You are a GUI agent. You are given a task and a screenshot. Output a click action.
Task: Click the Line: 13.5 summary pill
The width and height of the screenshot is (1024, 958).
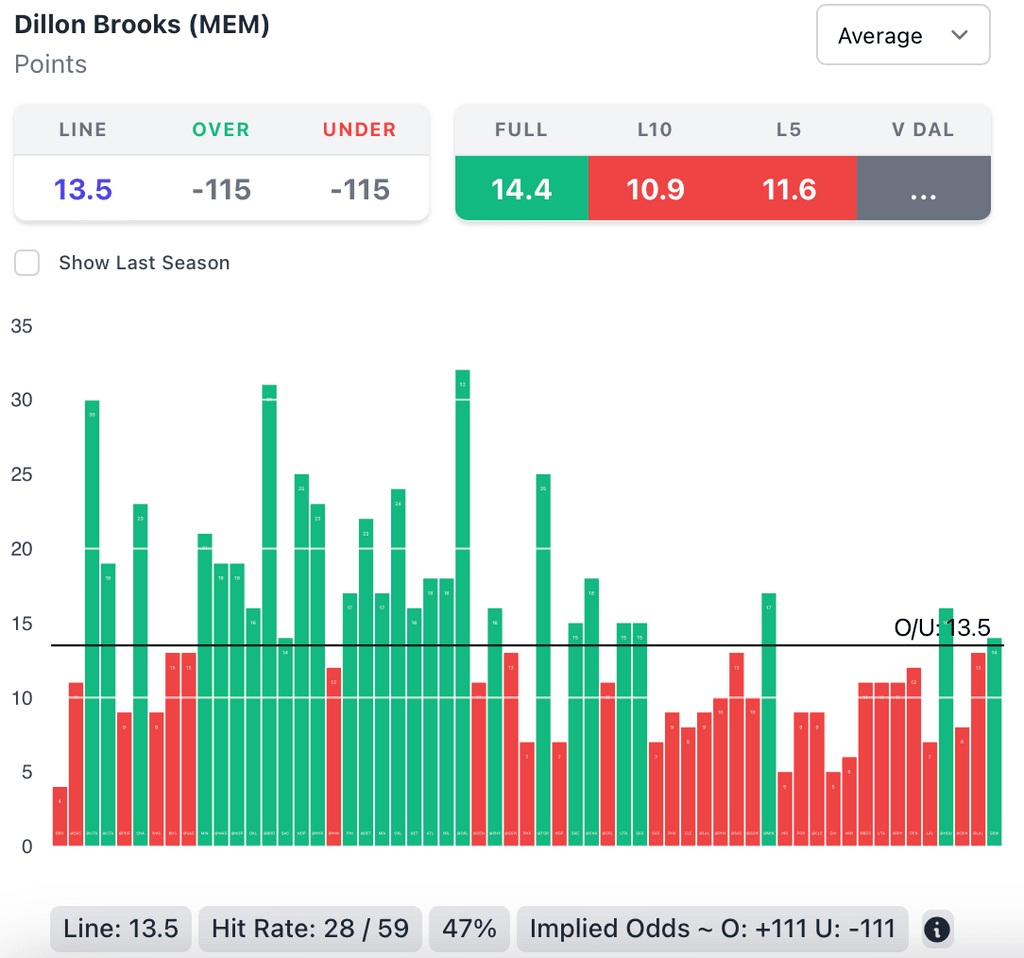(121, 929)
